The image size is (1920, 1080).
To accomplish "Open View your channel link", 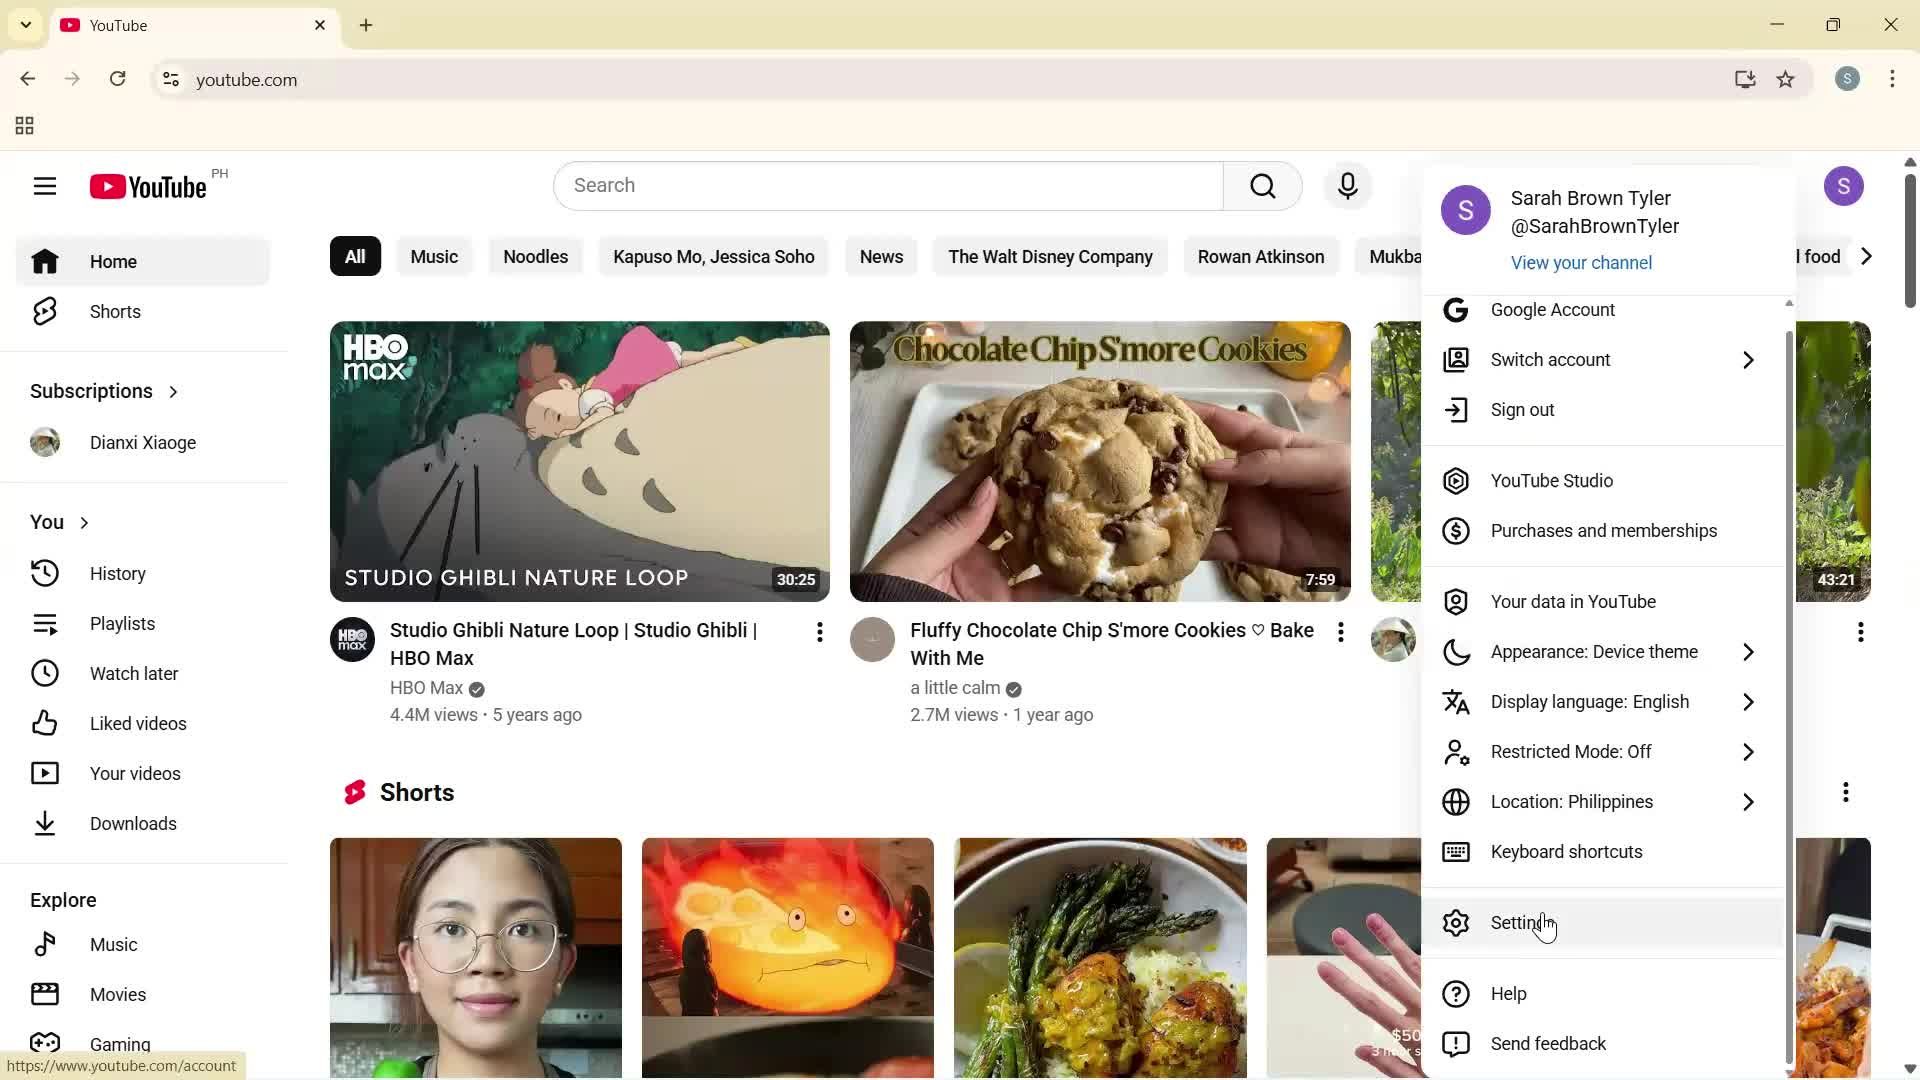I will (1580, 262).
